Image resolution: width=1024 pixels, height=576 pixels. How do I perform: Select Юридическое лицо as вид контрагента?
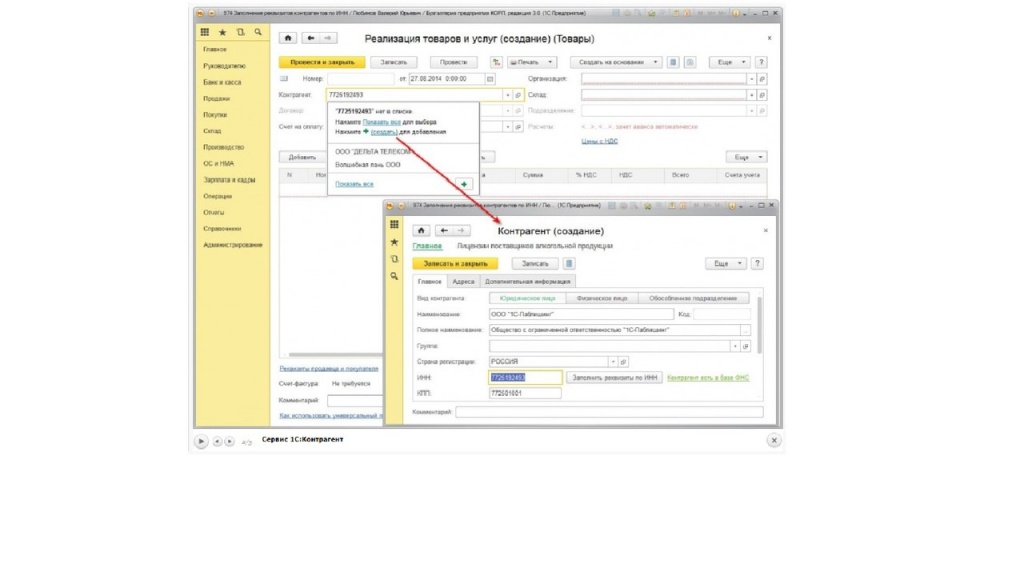click(527, 298)
